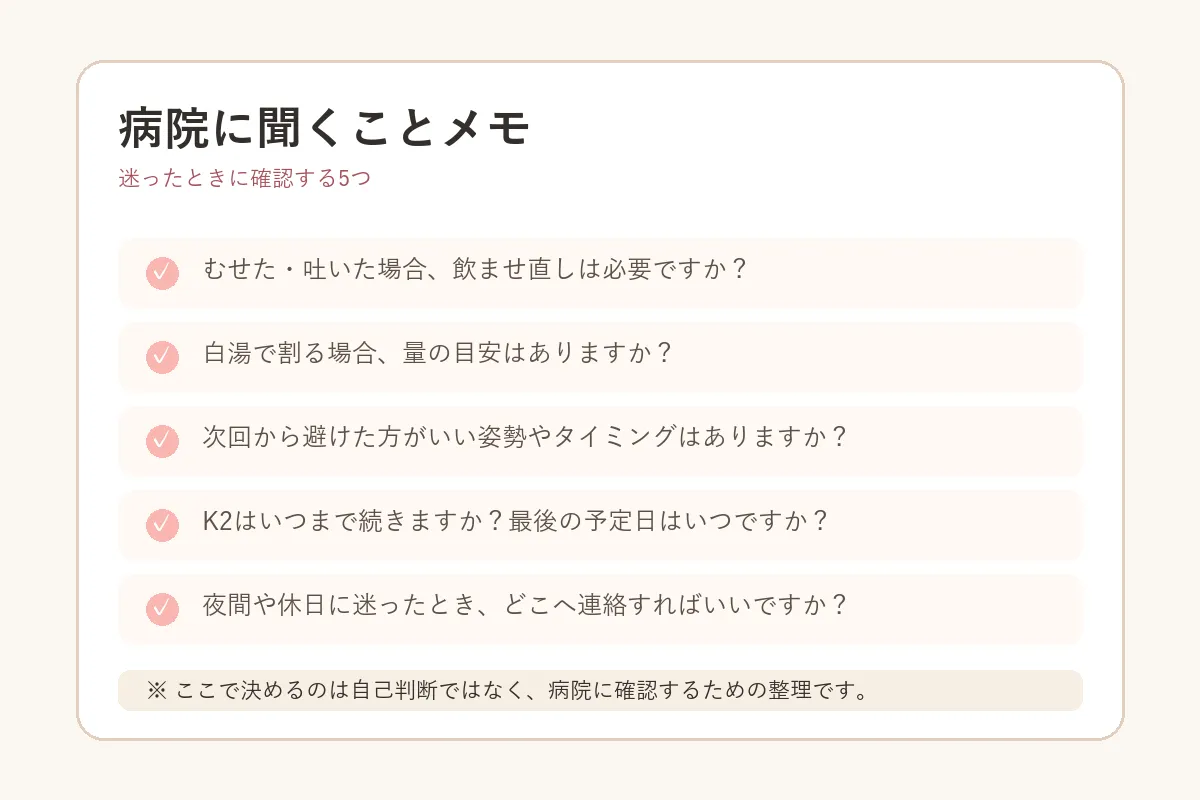Screen dimensions: 1200x800
Task: Click the ※ symbol in the footnote
Action: click(x=155, y=691)
